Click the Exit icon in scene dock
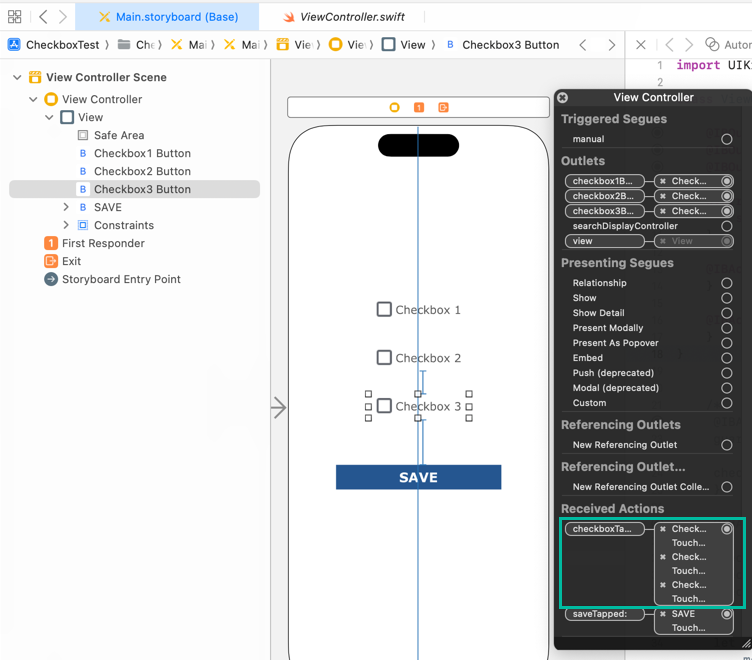This screenshot has height=660, width=752. pos(443,107)
